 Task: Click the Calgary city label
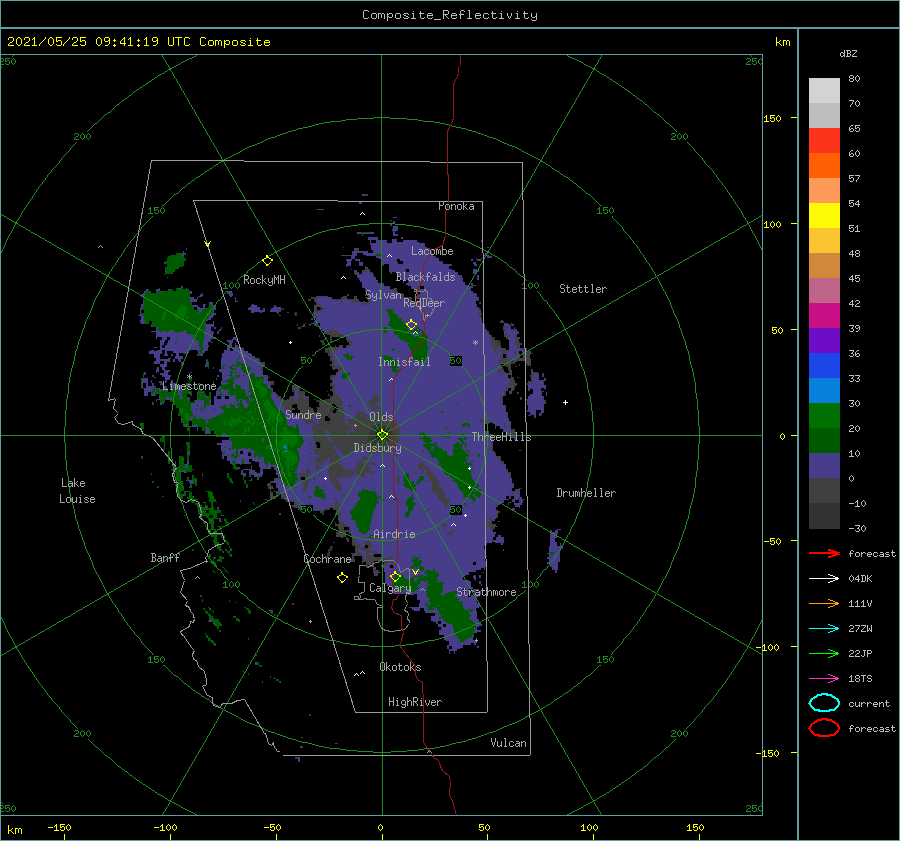click(x=390, y=588)
